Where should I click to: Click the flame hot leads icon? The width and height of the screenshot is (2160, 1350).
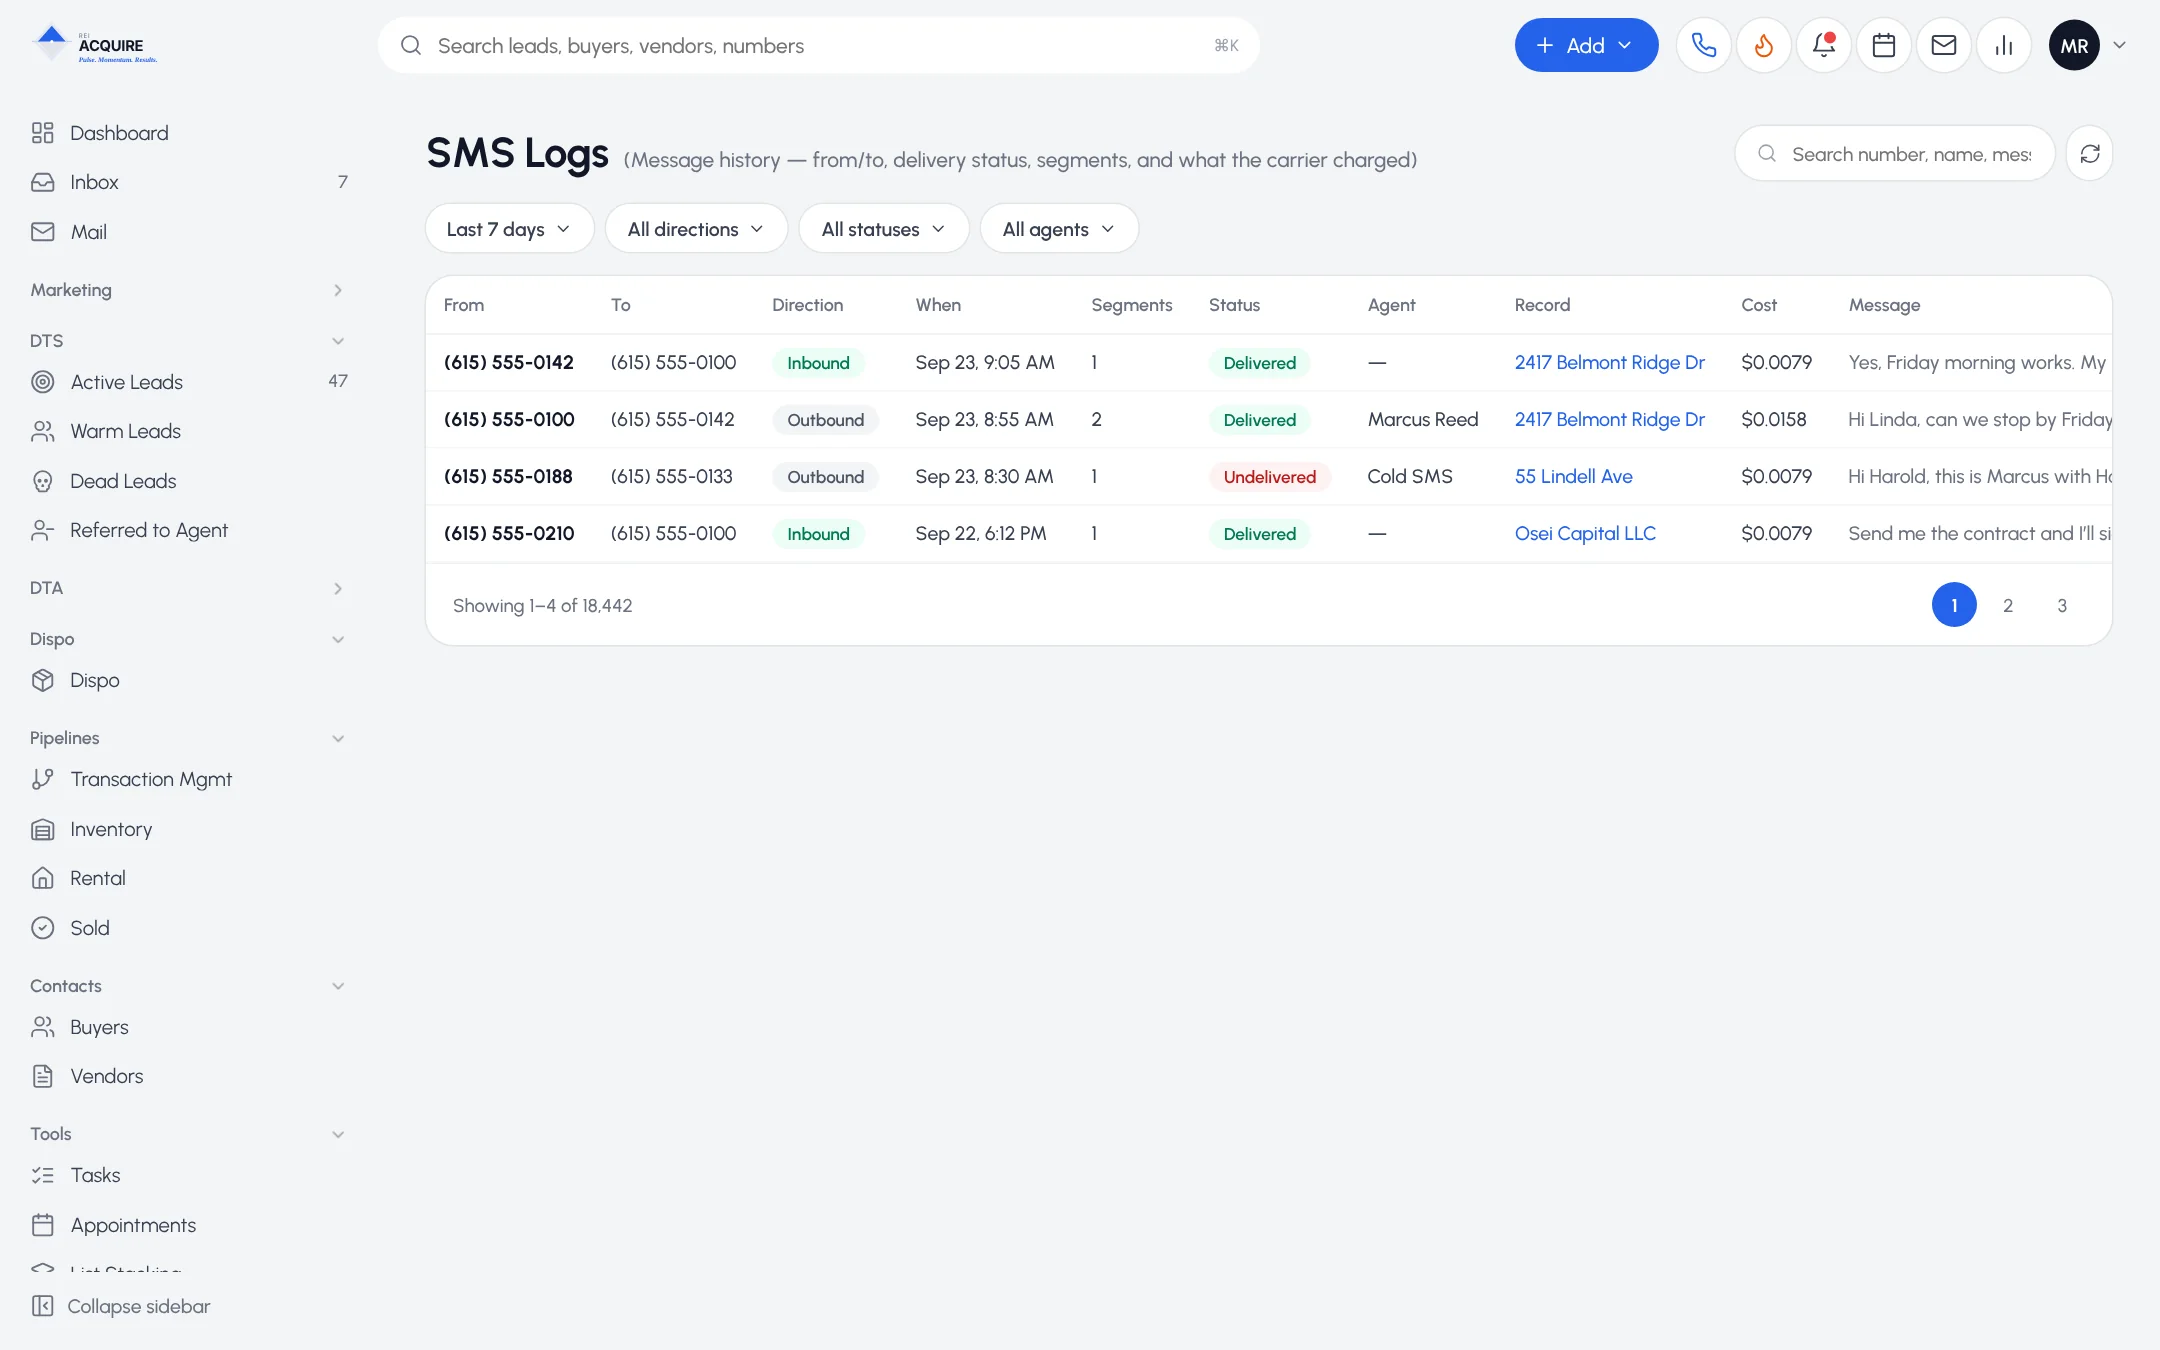point(1763,45)
